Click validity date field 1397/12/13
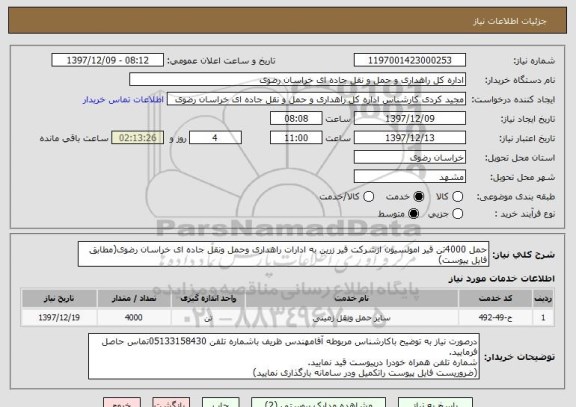 [410, 138]
